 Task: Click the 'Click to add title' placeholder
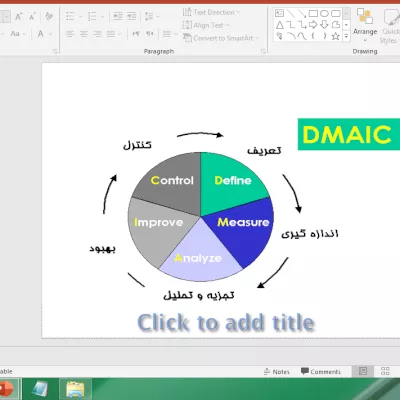tap(226, 323)
